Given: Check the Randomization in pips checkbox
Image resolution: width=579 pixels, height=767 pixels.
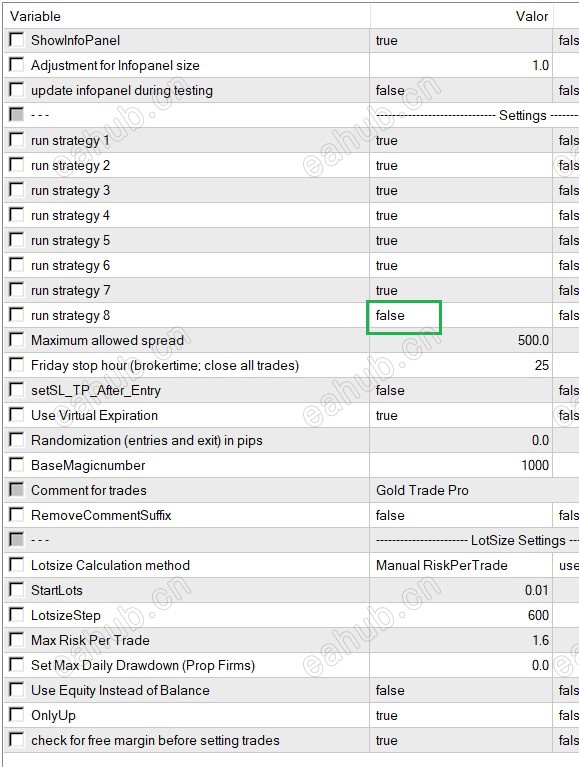Looking at the screenshot, I should click(x=17, y=440).
